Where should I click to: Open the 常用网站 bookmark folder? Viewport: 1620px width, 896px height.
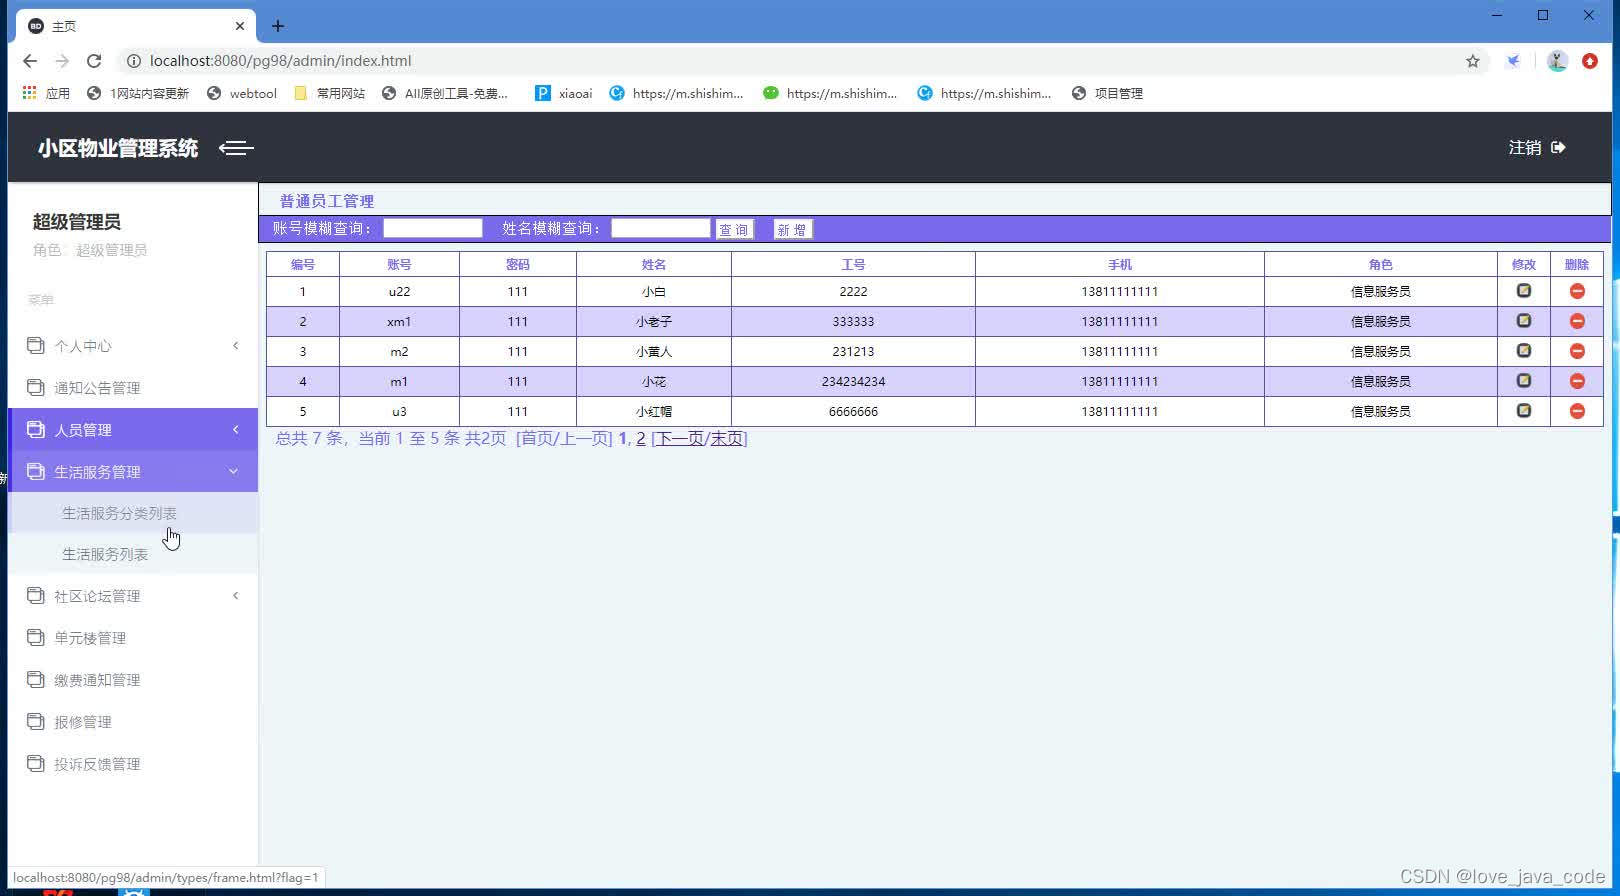coord(330,93)
